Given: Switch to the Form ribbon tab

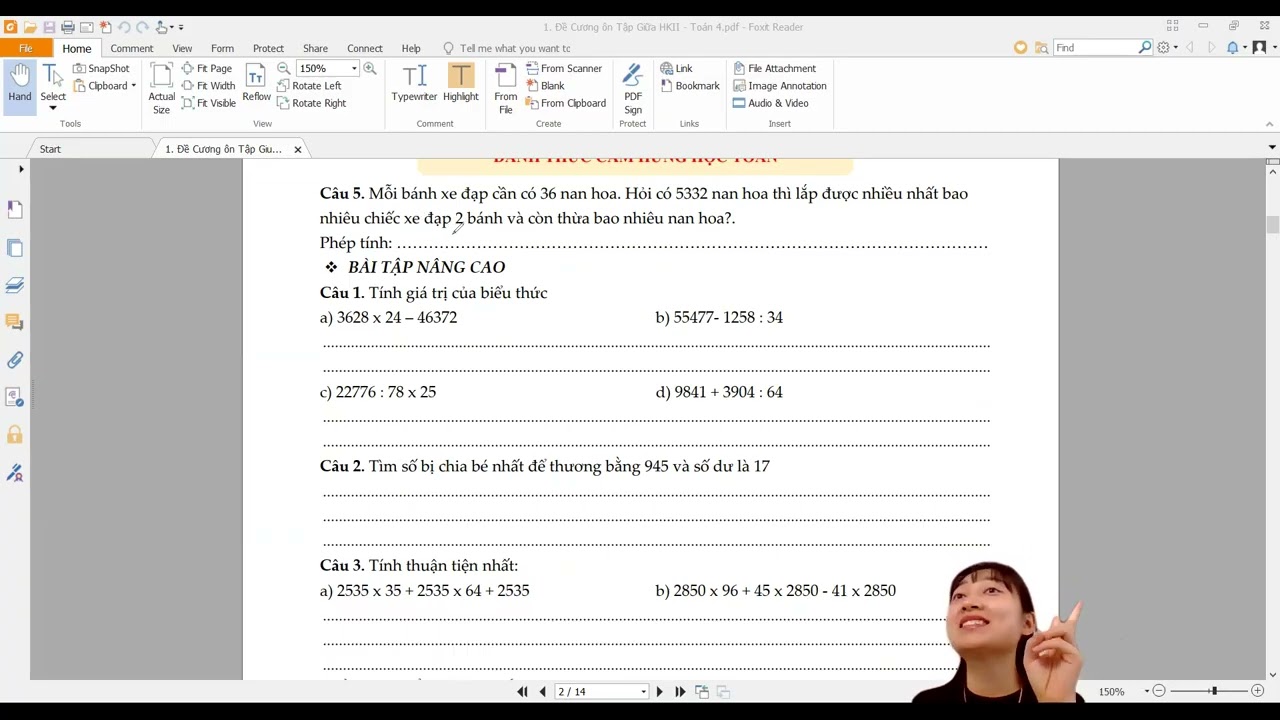Looking at the screenshot, I should pos(222,48).
